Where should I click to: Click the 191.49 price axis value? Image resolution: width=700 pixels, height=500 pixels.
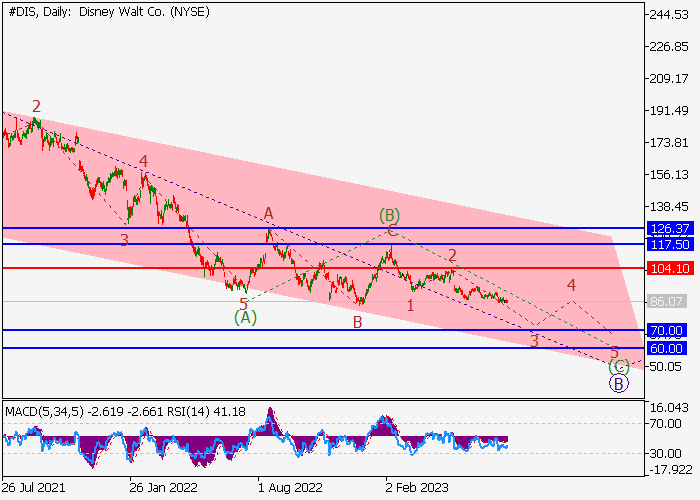point(669,111)
